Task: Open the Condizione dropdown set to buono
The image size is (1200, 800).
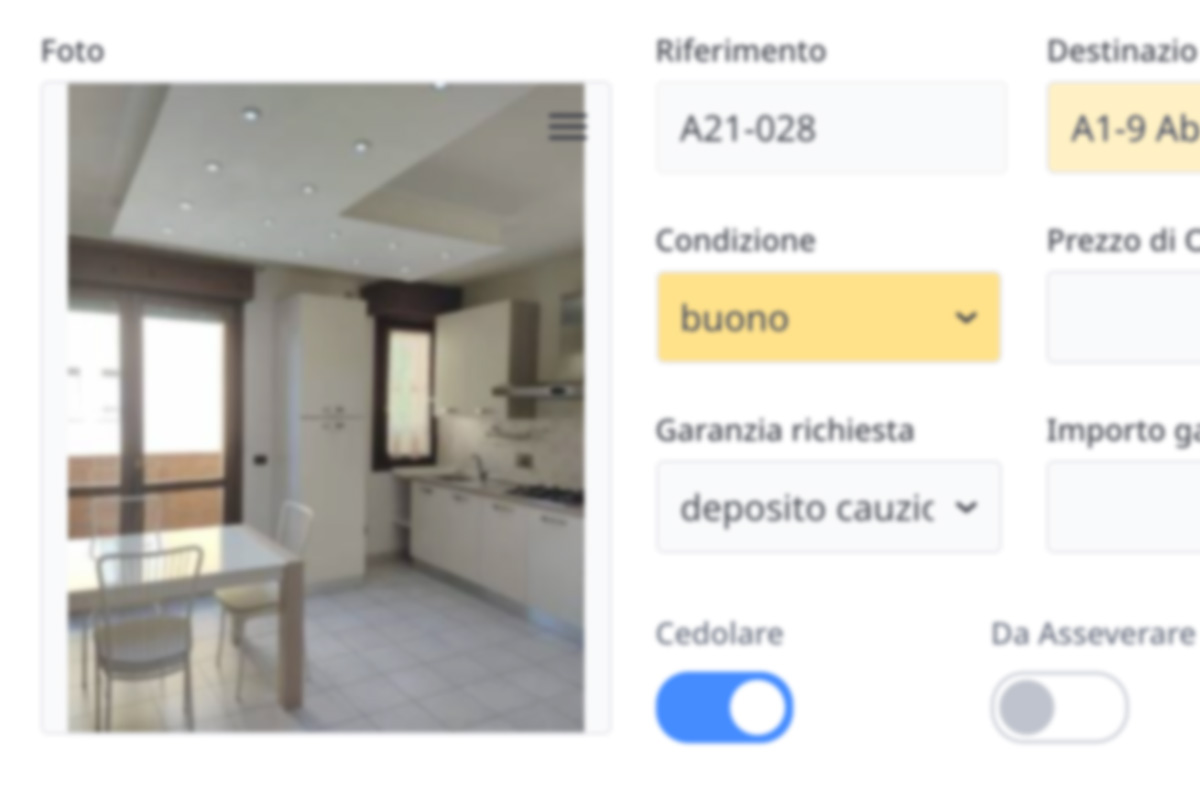Action: (828, 317)
